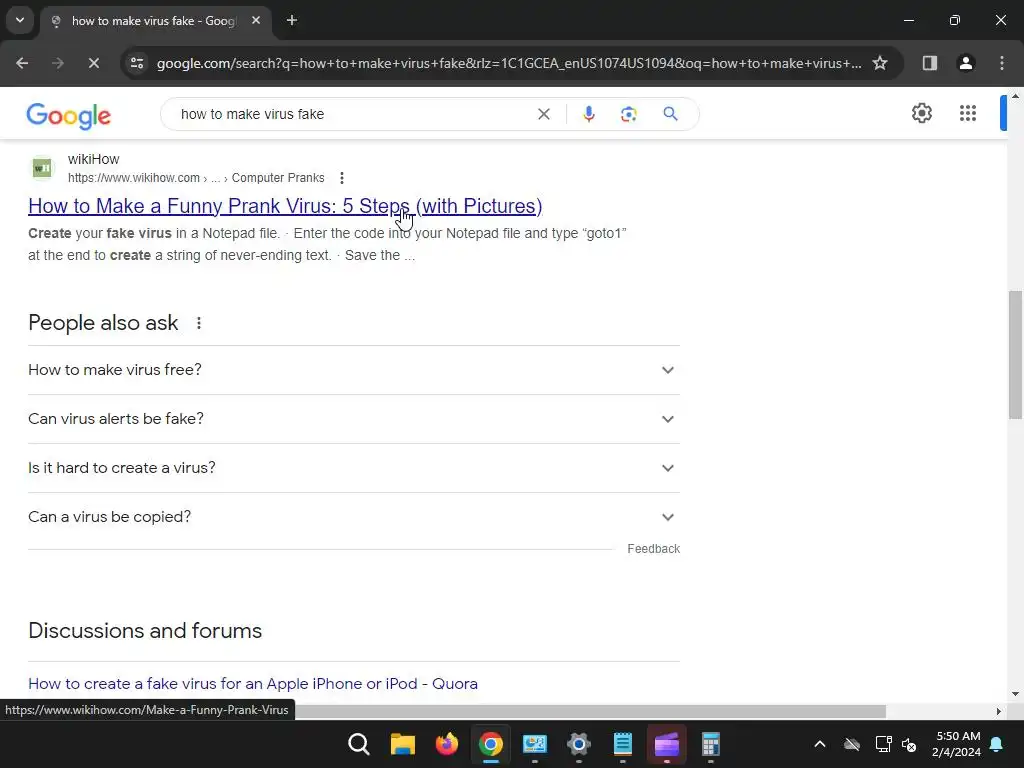Open the Google apps grid

[x=968, y=113]
